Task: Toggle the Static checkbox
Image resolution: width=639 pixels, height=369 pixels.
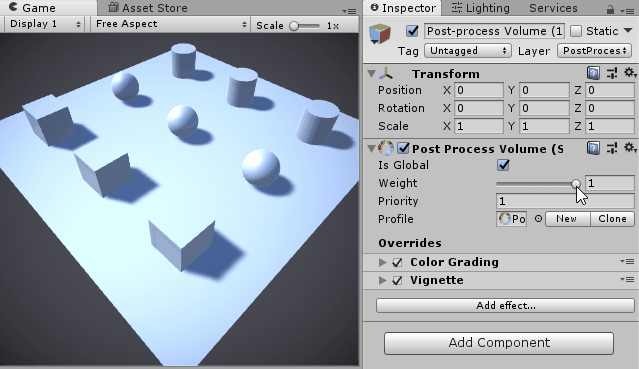Action: pyautogui.click(x=575, y=31)
